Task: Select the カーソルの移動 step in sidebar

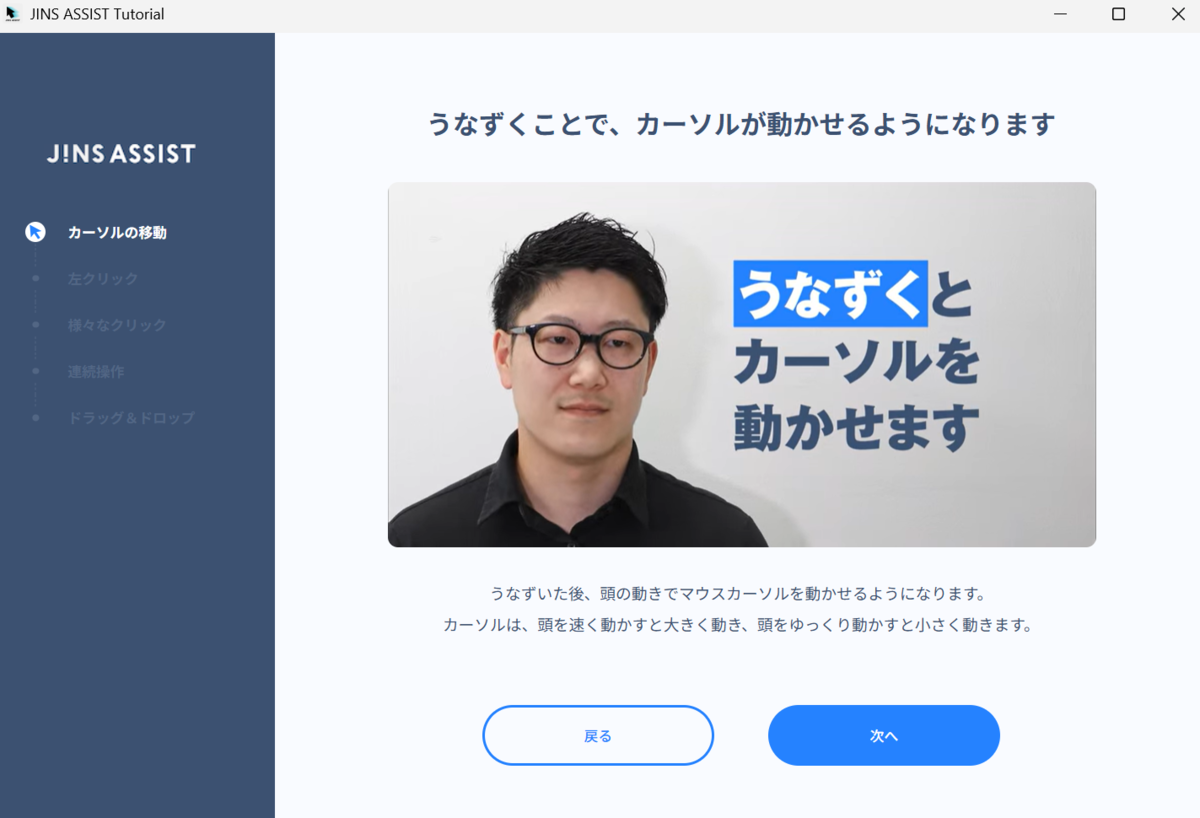Action: click(117, 232)
